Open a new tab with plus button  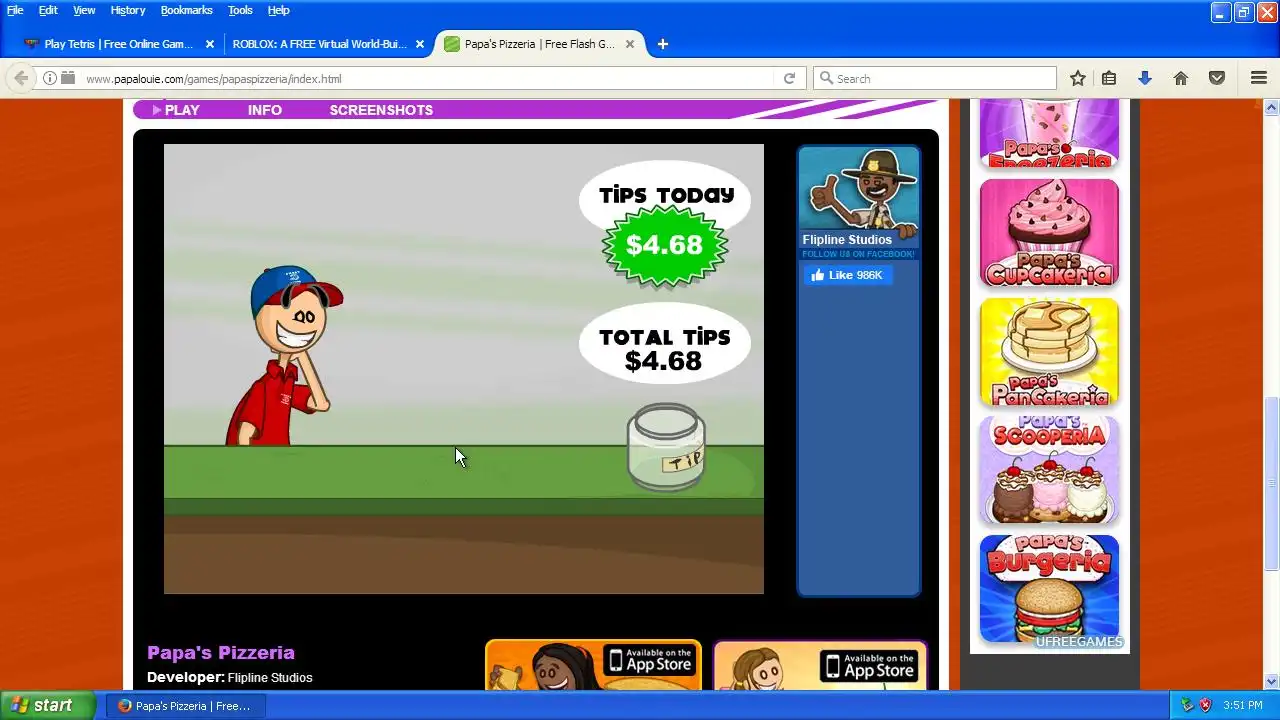pyautogui.click(x=662, y=44)
